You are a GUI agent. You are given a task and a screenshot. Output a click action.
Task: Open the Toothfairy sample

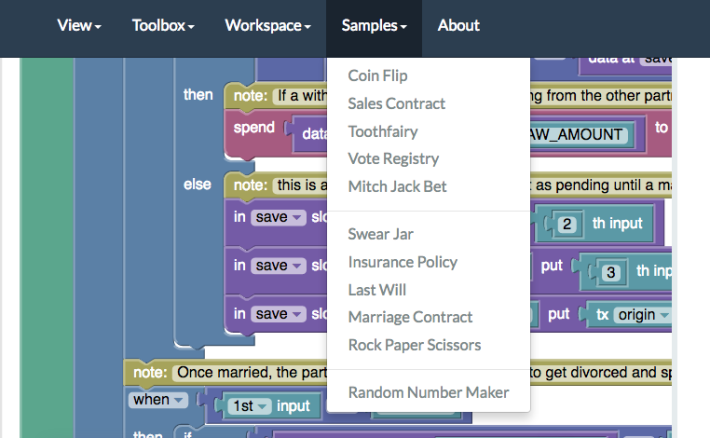383,131
